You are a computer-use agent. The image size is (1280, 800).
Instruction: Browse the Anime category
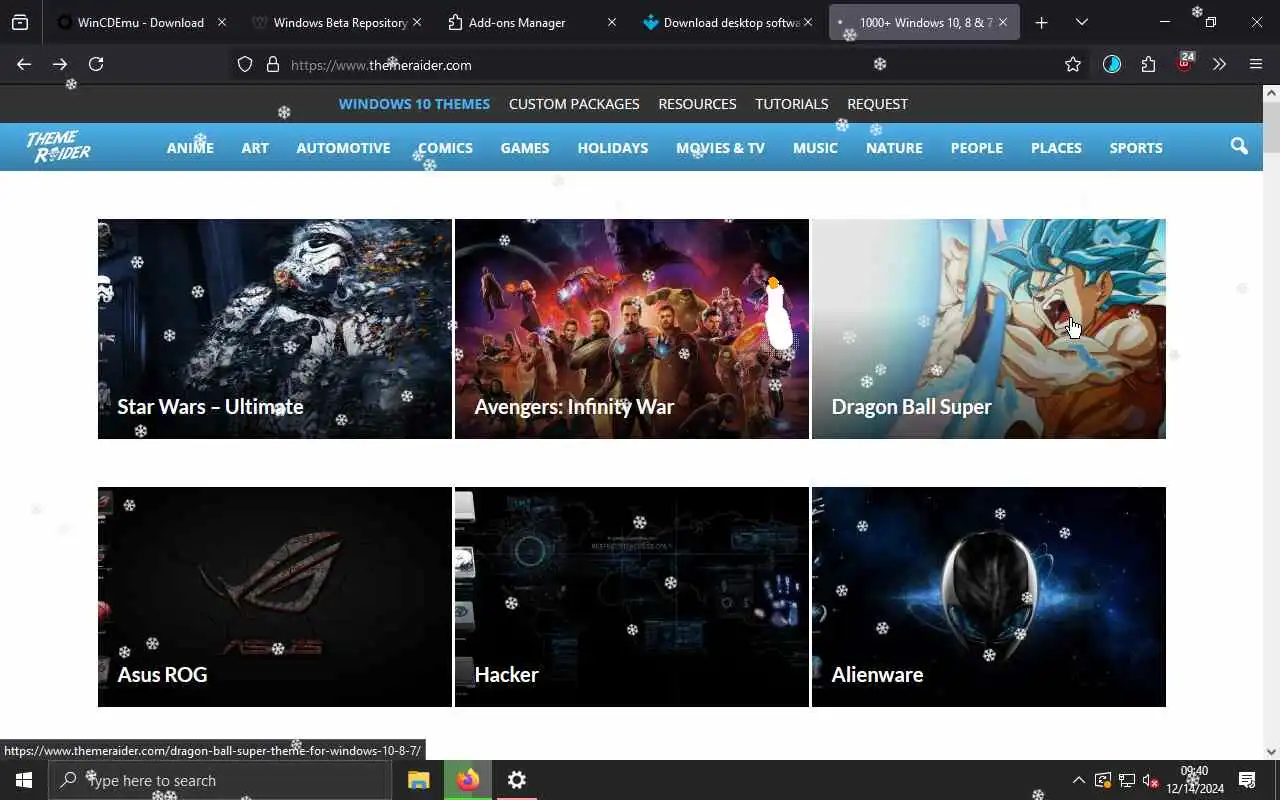pyautogui.click(x=190, y=148)
